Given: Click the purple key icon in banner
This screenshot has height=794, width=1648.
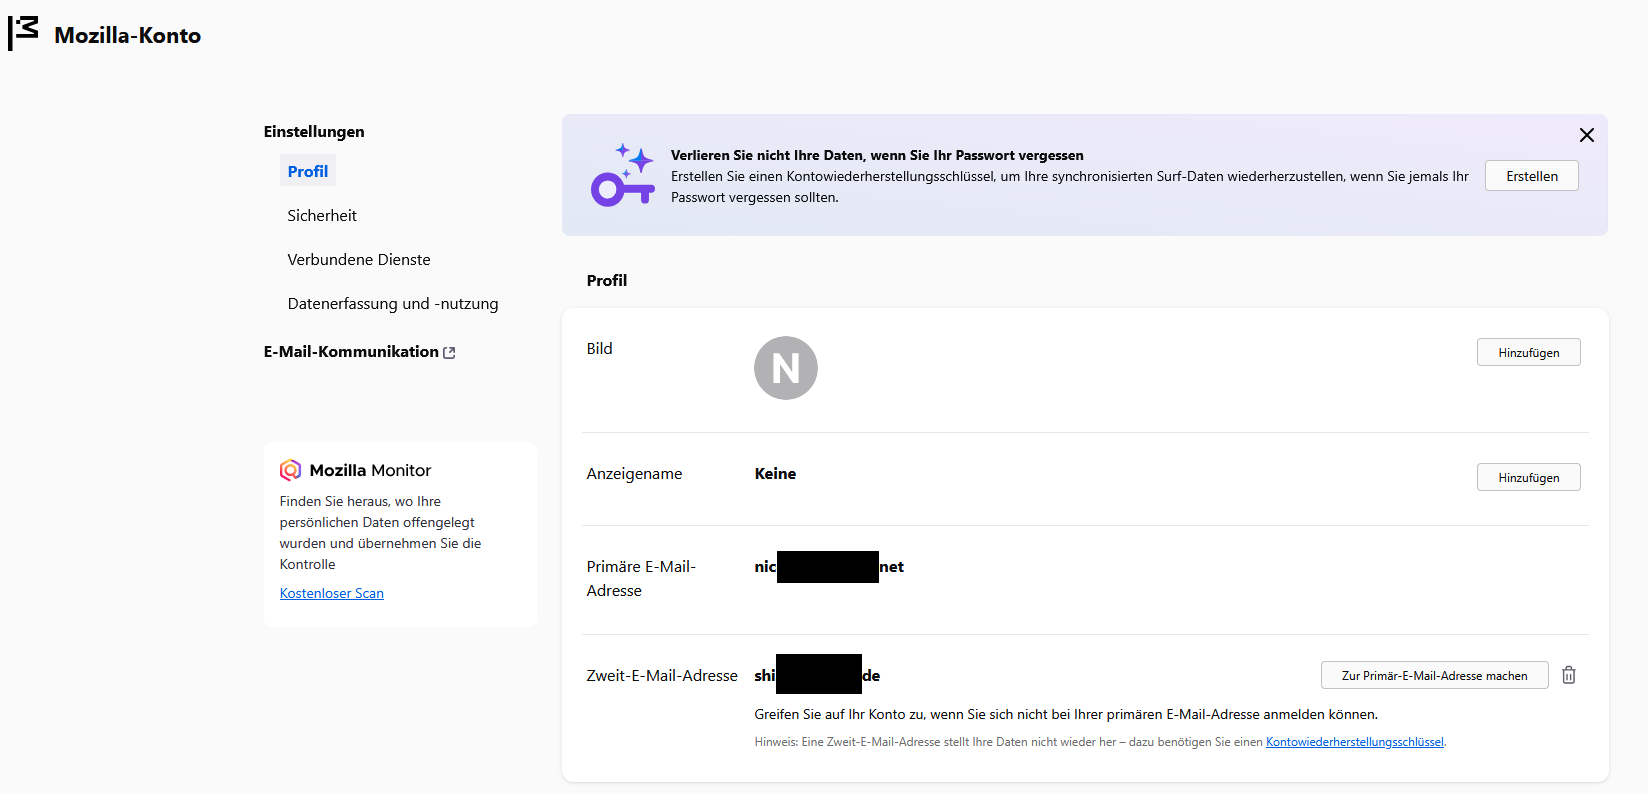Looking at the screenshot, I should 622,175.
